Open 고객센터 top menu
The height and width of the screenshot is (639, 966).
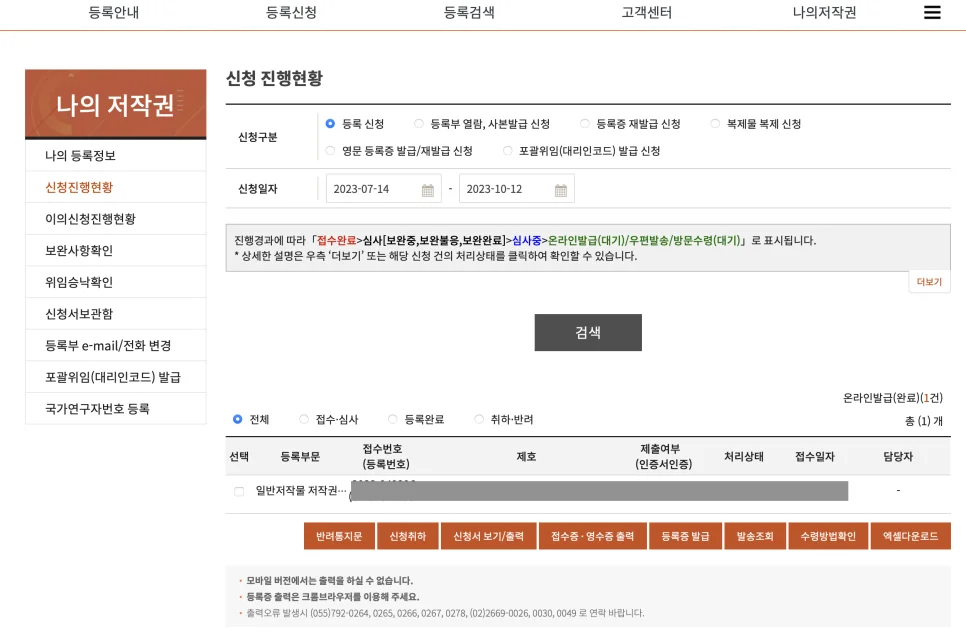pyautogui.click(x=646, y=13)
